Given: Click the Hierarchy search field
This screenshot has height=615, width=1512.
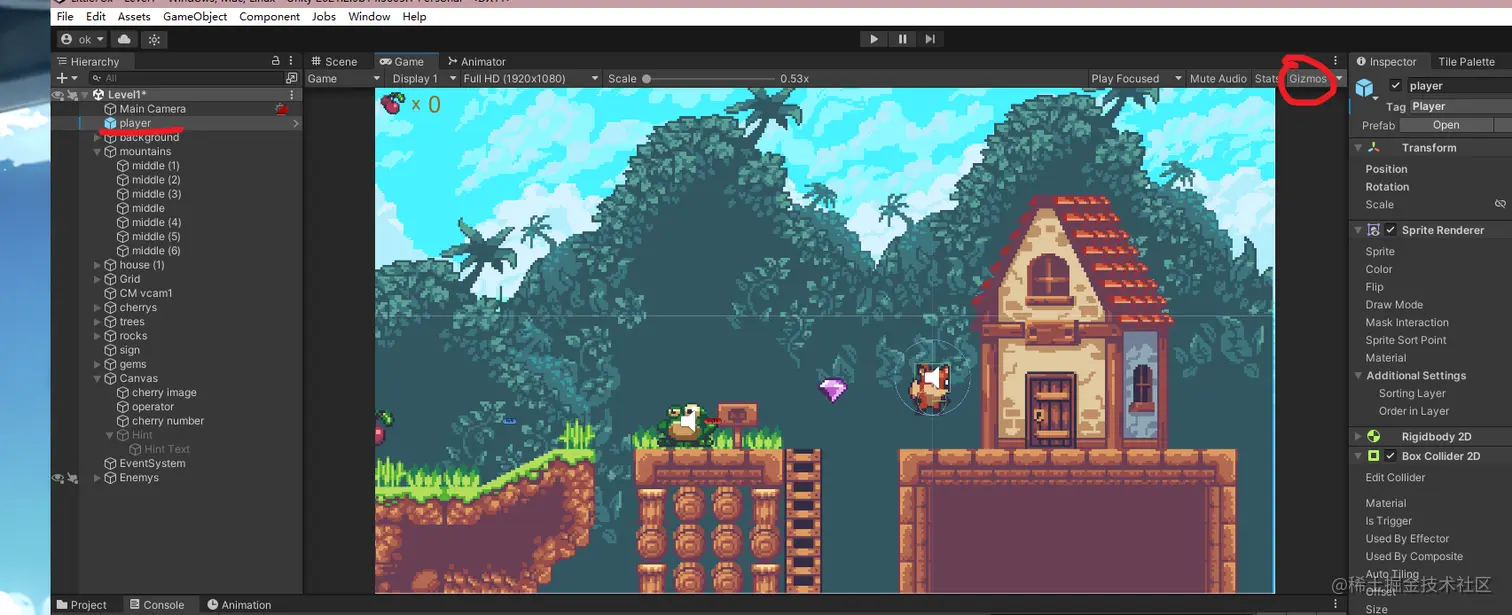Looking at the screenshot, I should 188,78.
